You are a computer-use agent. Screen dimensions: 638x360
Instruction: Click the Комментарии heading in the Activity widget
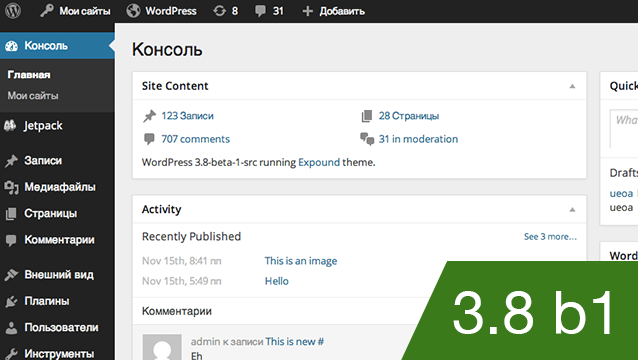click(x=177, y=312)
